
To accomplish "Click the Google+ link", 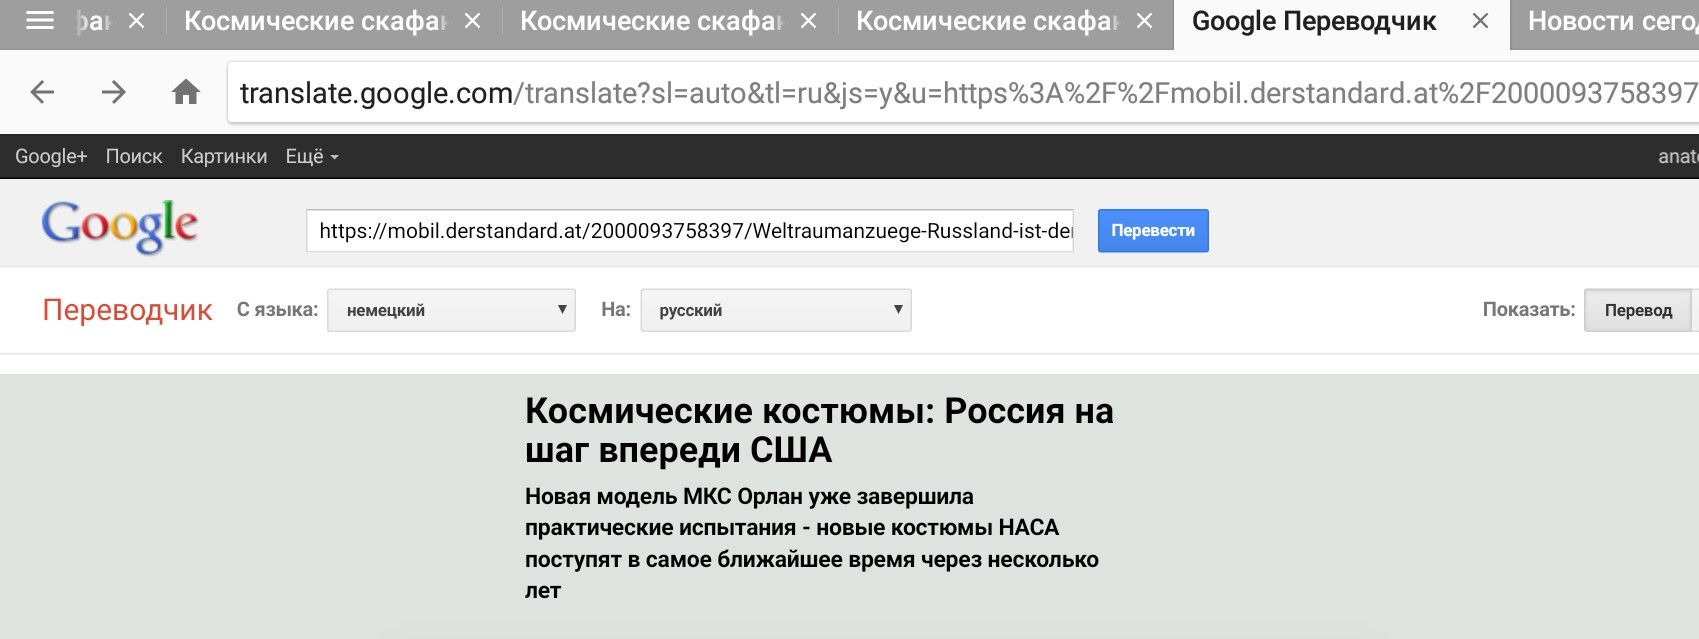I will (51, 156).
